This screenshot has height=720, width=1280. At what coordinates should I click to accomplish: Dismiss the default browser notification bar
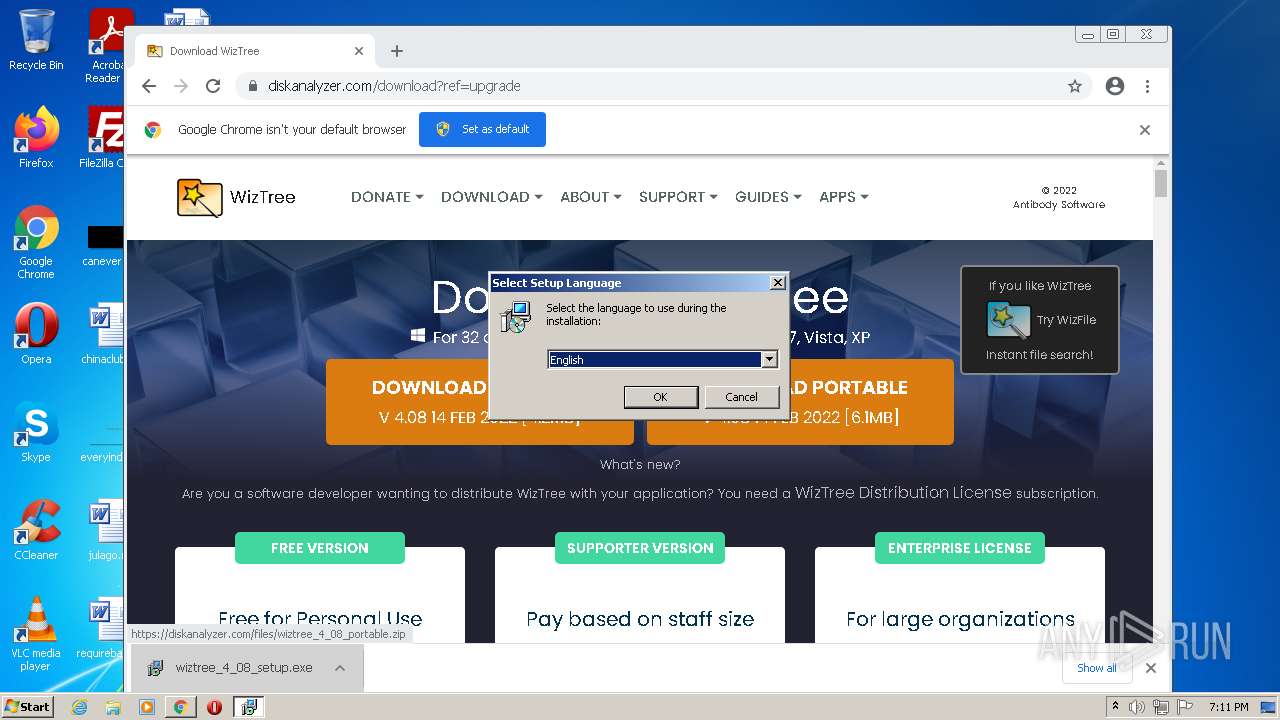(1145, 130)
